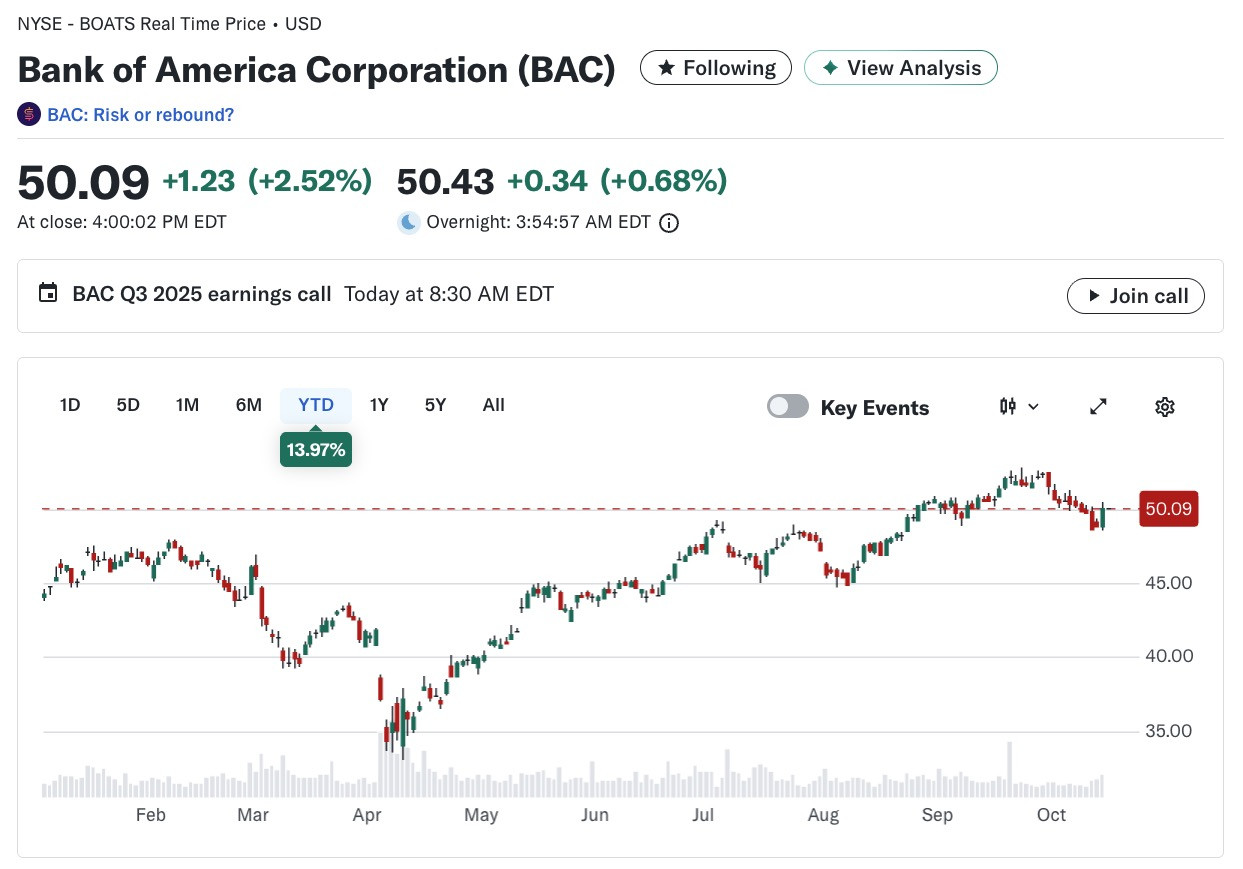Click the 50.09 price marker on chart
The image size is (1243, 869).
(x=1168, y=509)
